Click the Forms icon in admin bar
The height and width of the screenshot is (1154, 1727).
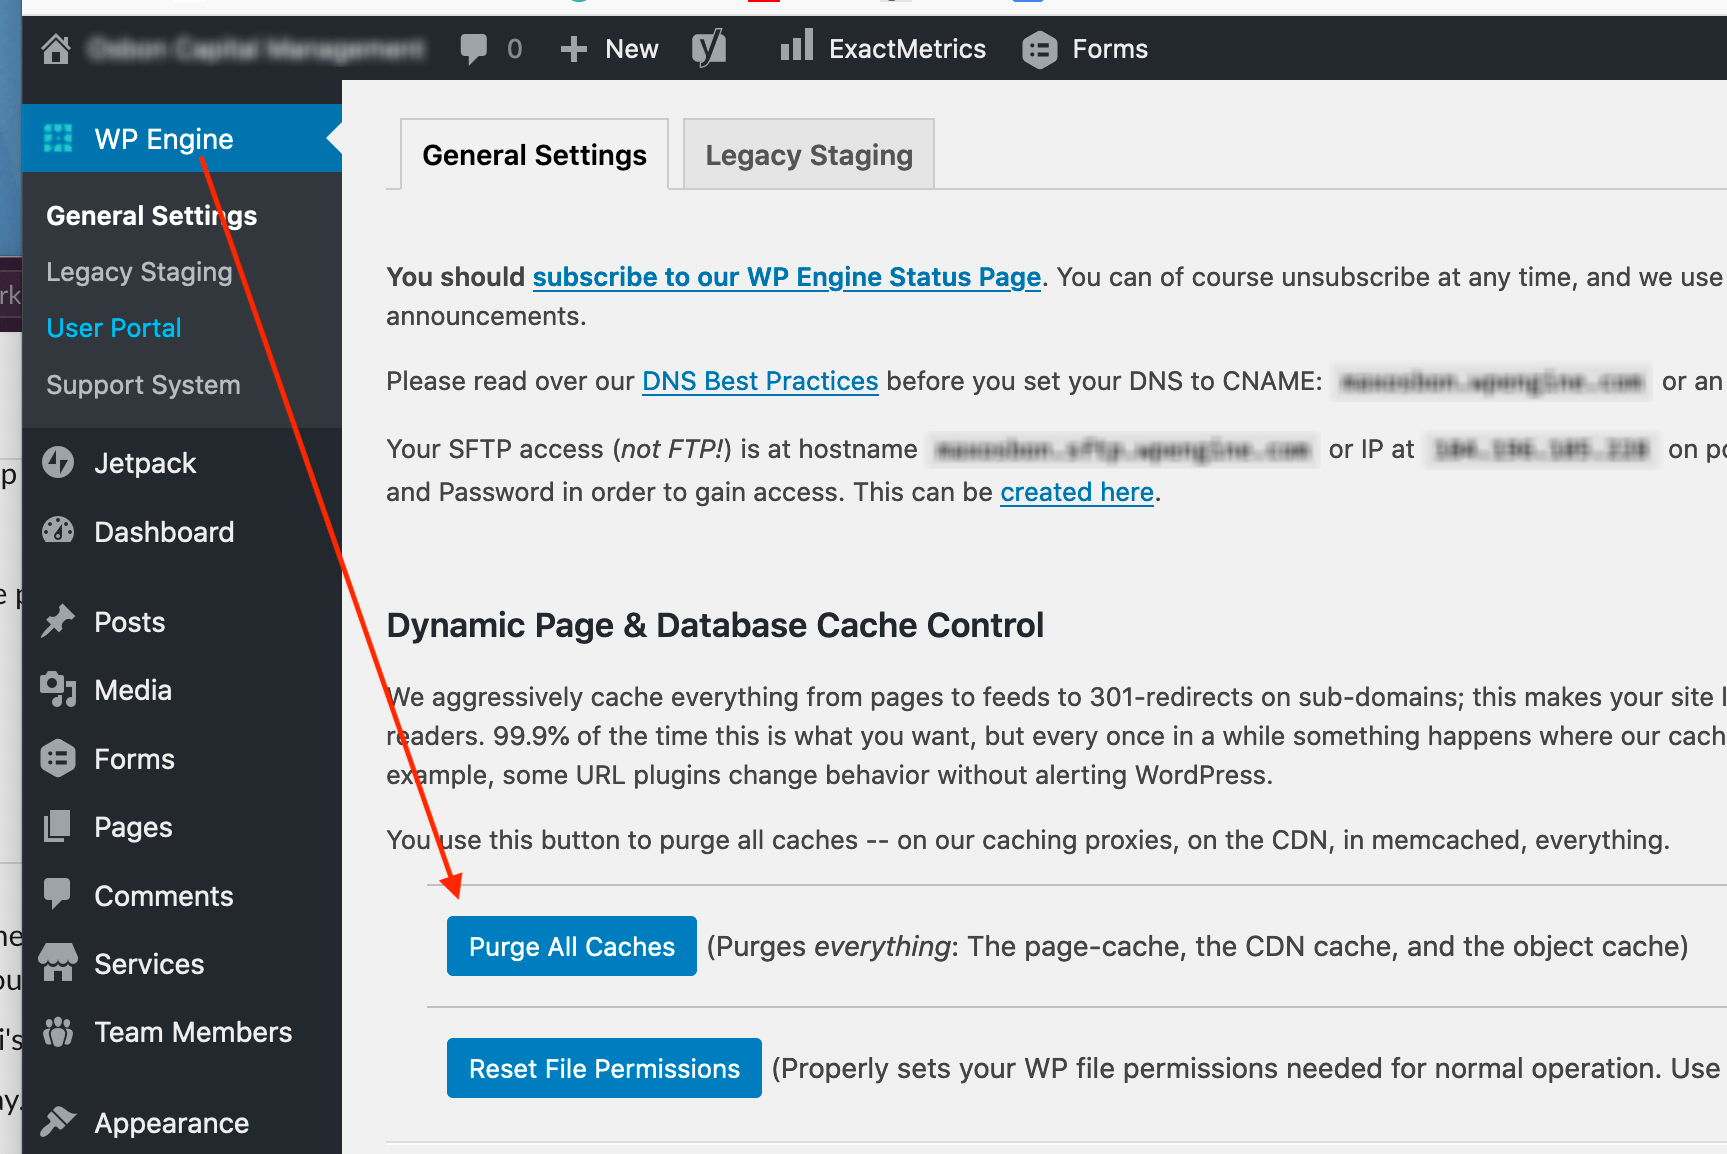[1040, 49]
